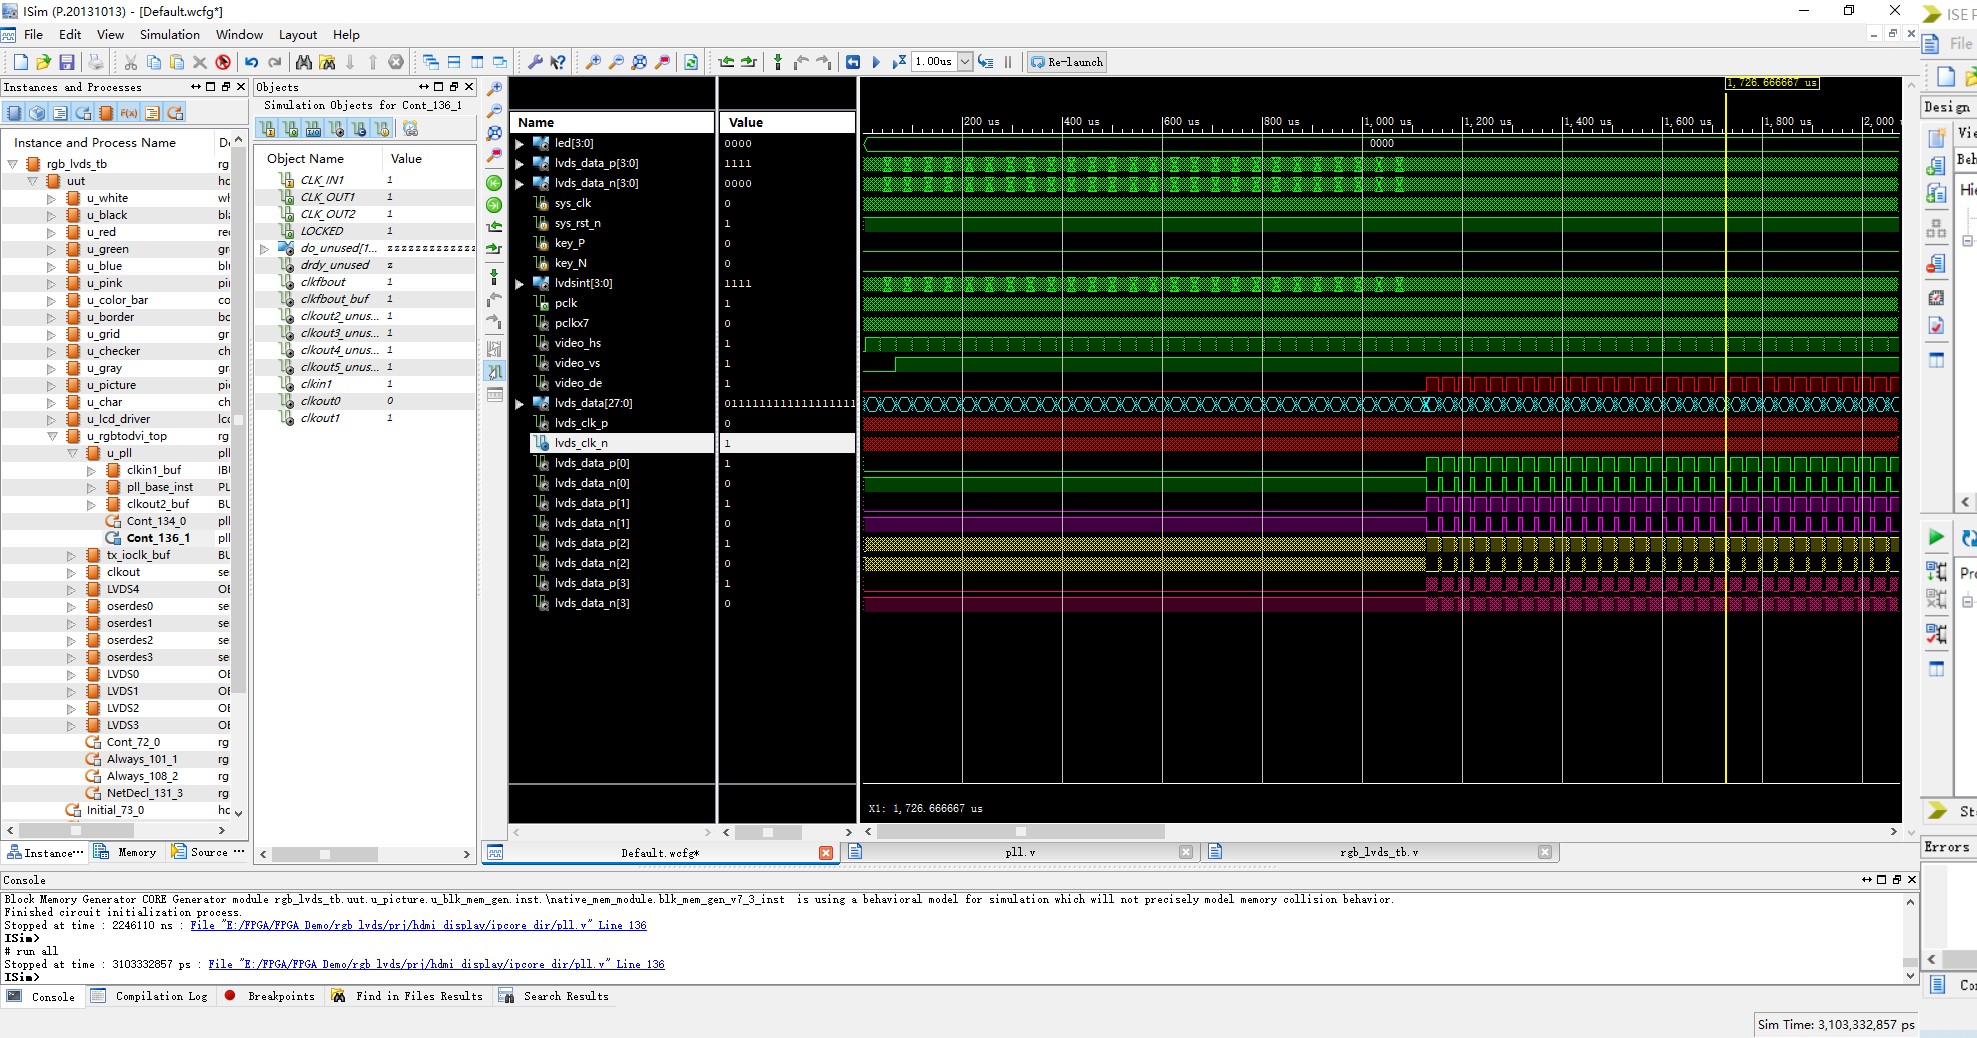
Task: Click the waveform horizontal scrollbar
Action: 1020,832
